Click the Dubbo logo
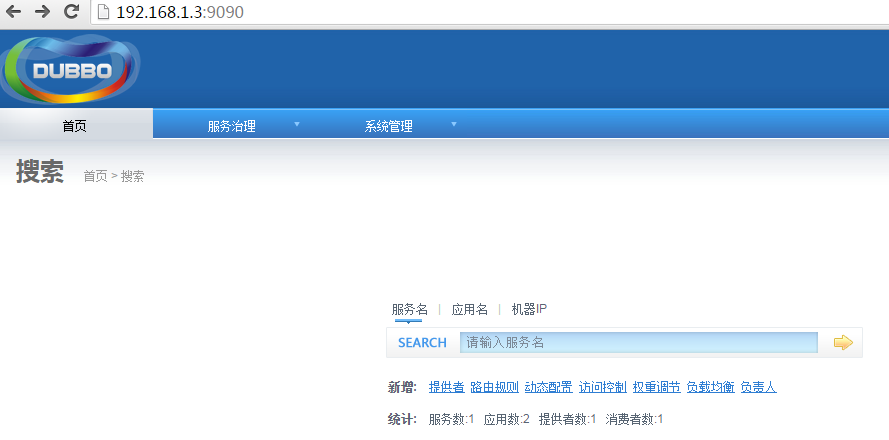Screen dimensions: 889x440 click(x=70, y=70)
